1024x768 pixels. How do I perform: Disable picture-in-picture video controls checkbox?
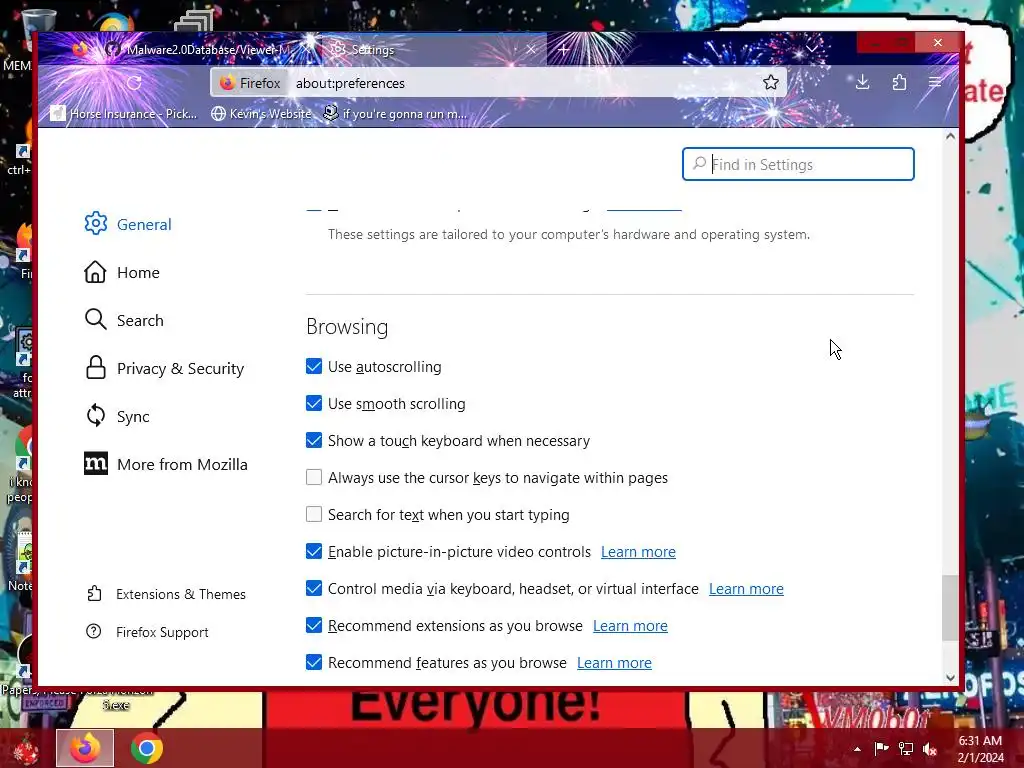314,552
